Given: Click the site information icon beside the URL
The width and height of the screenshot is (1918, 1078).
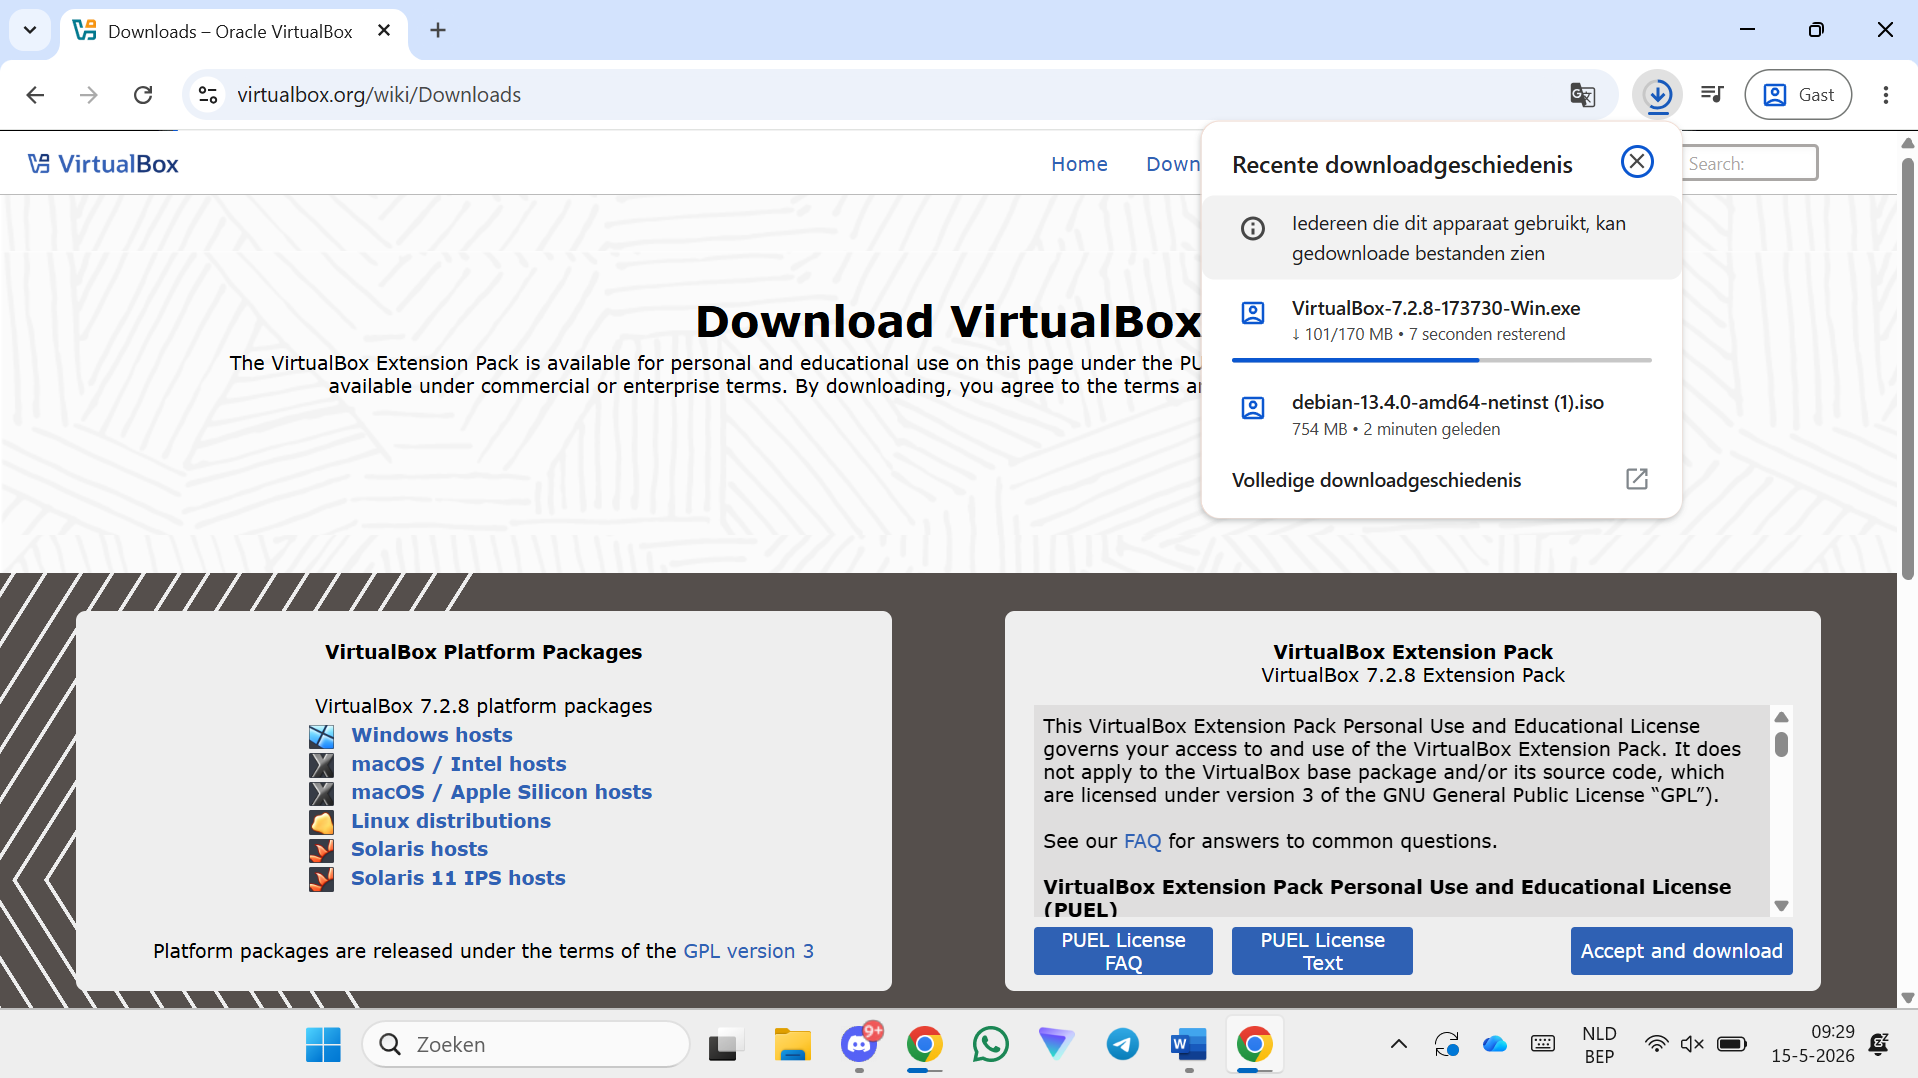Looking at the screenshot, I should [208, 95].
